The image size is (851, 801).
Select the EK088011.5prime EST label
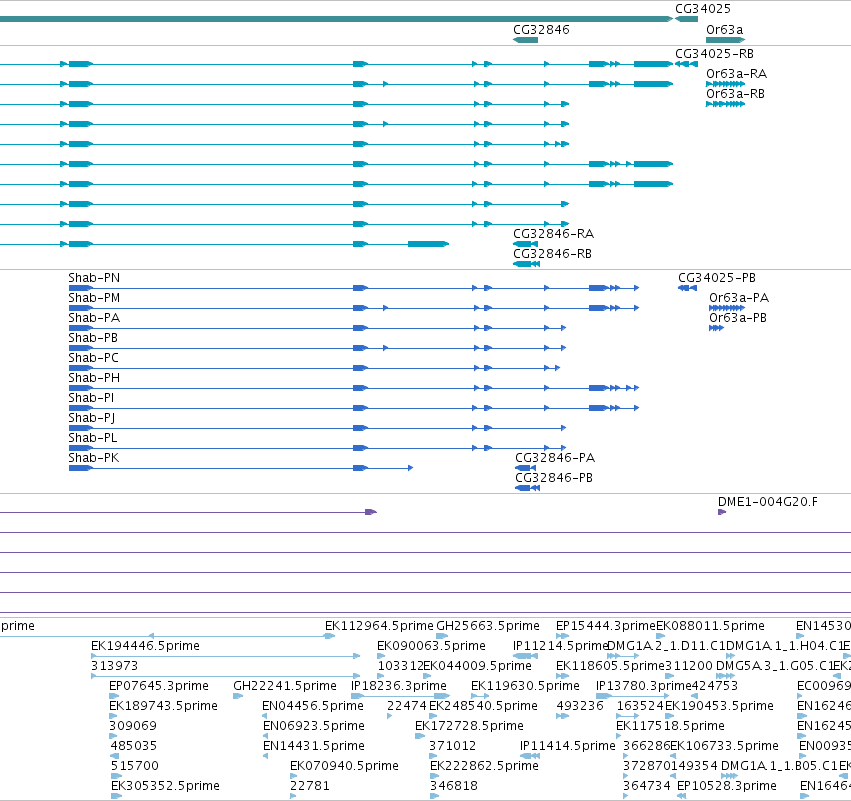click(x=710, y=626)
